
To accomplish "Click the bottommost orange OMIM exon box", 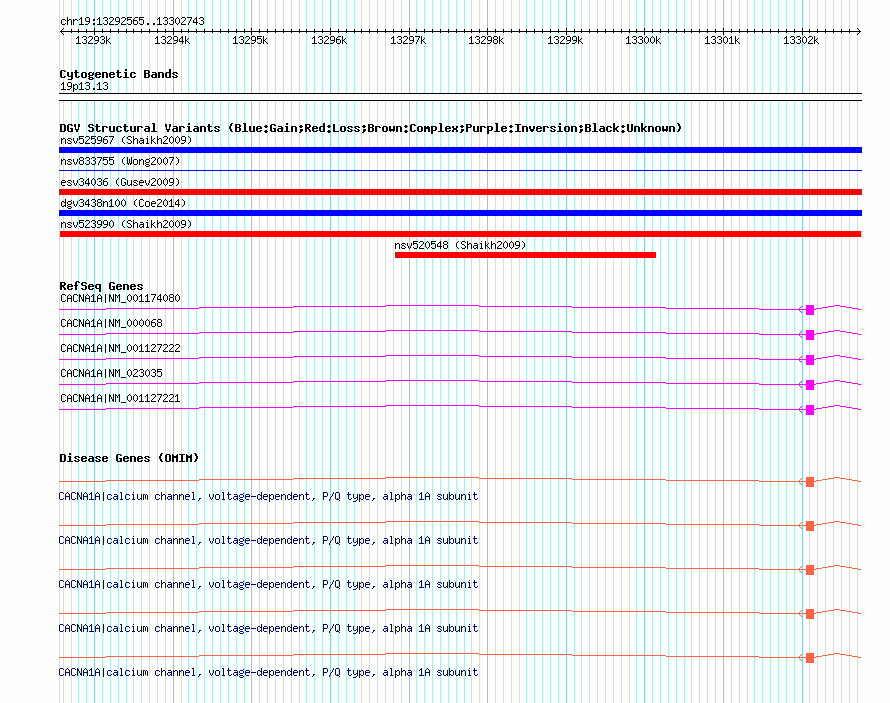I will point(810,658).
